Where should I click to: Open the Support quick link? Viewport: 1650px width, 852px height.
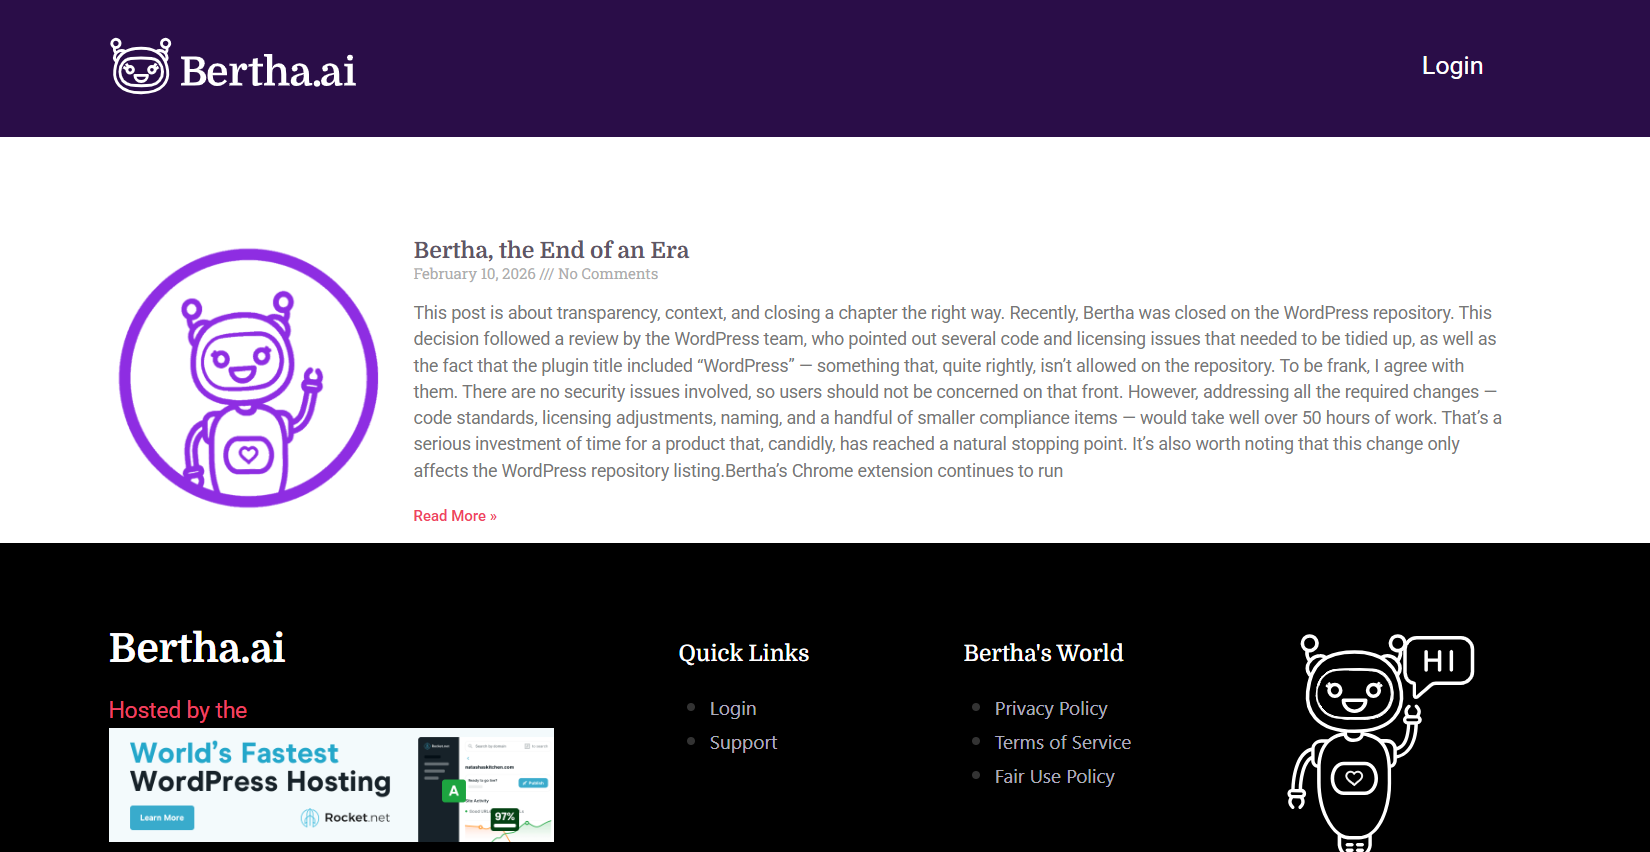point(743,742)
